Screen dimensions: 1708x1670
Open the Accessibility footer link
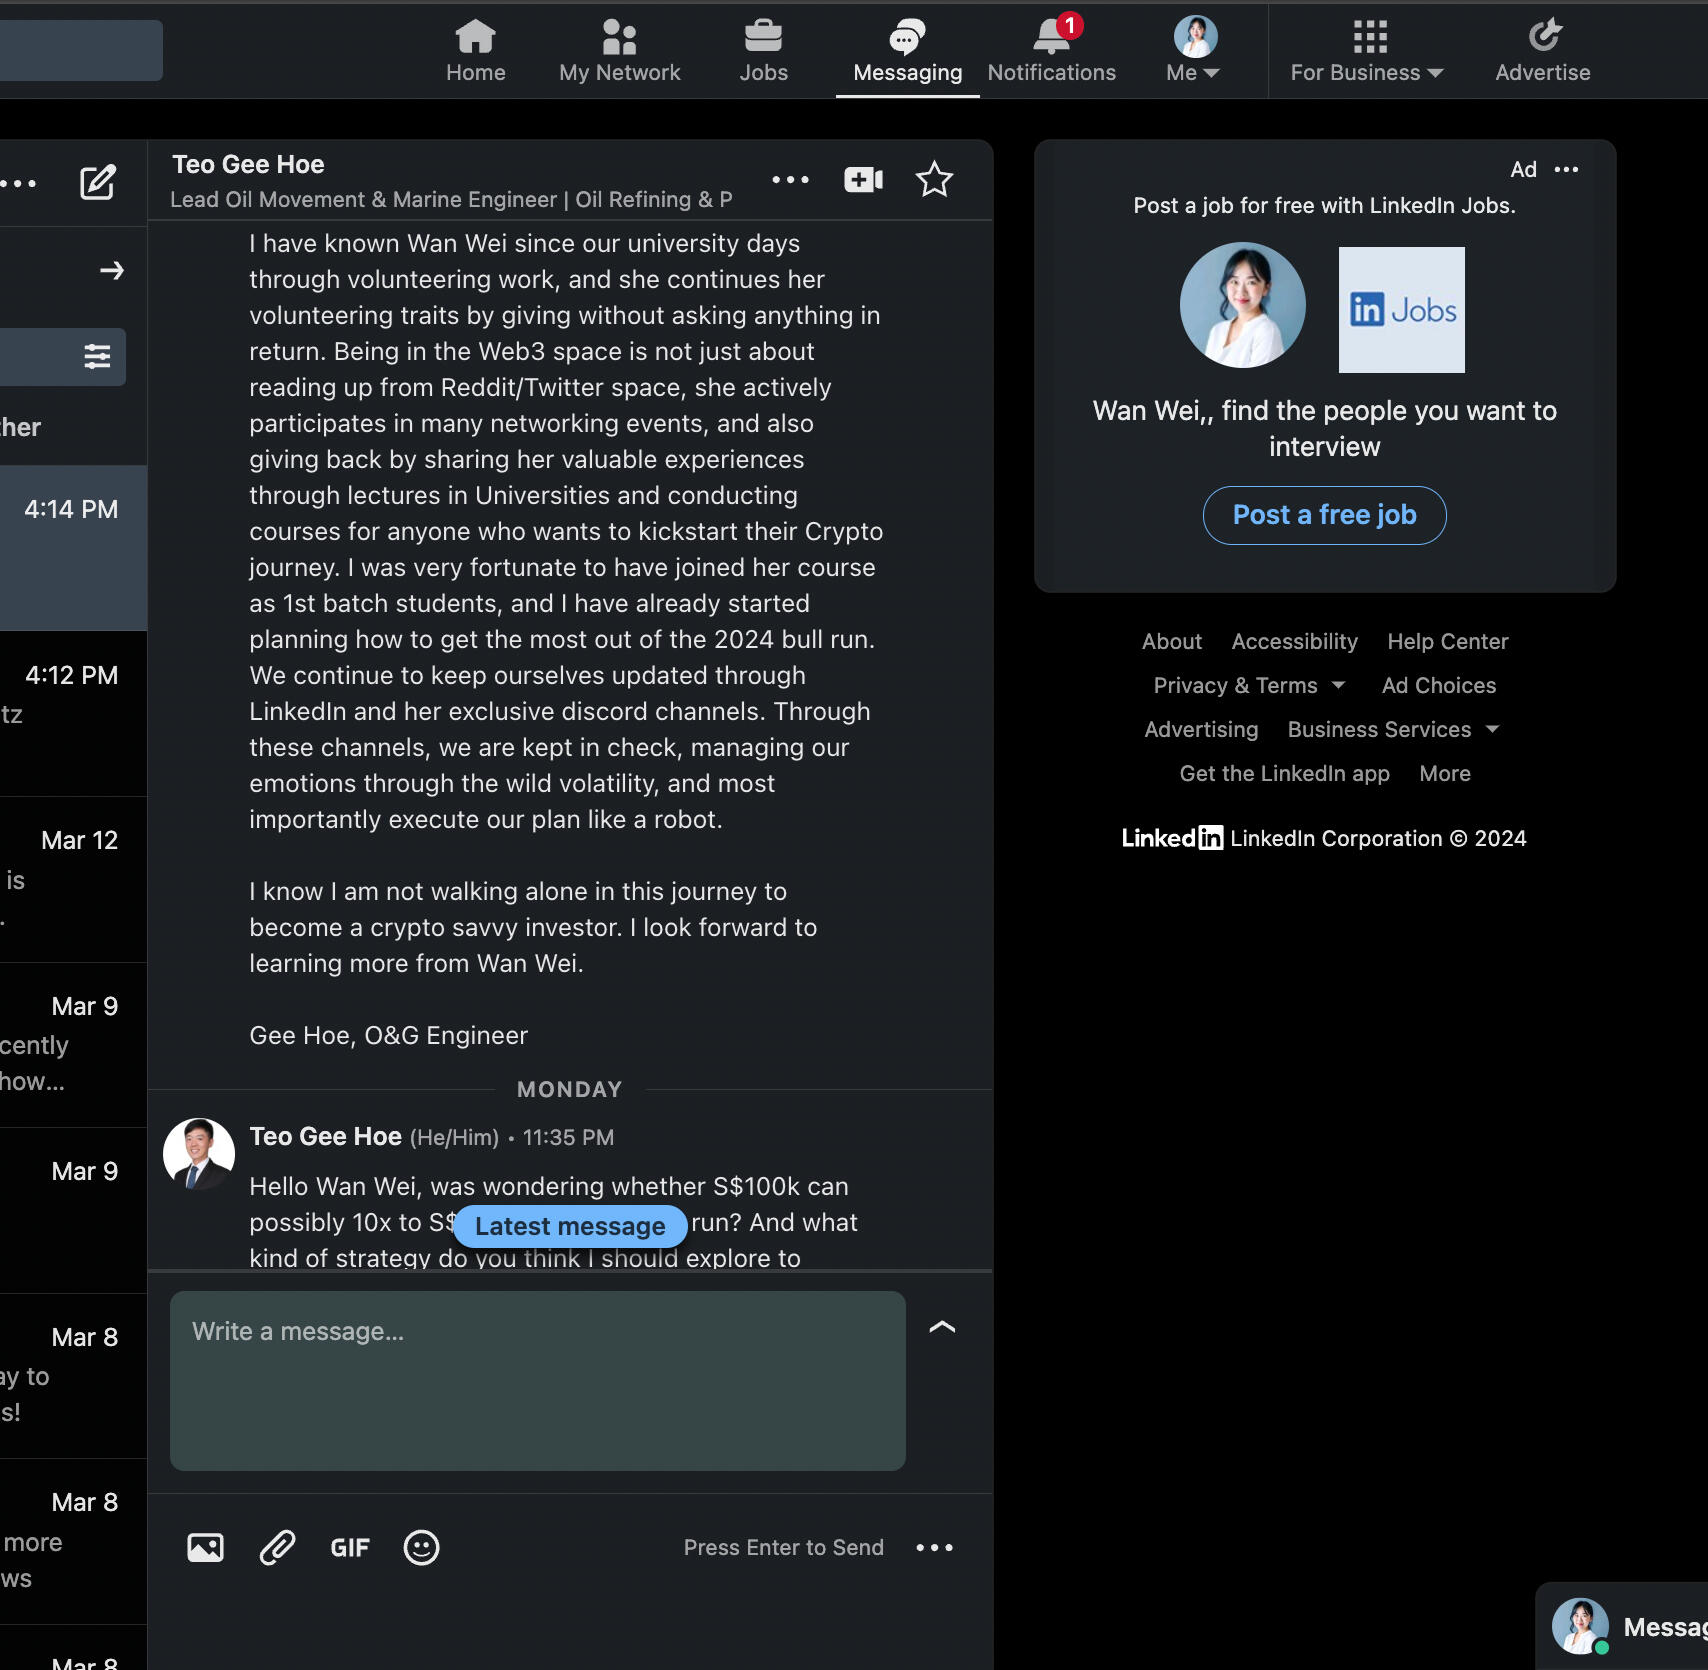coord(1294,642)
